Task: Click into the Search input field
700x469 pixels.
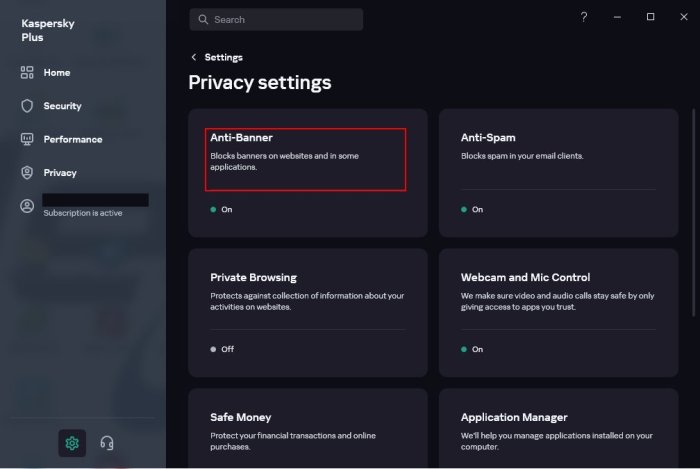Action: coord(285,19)
